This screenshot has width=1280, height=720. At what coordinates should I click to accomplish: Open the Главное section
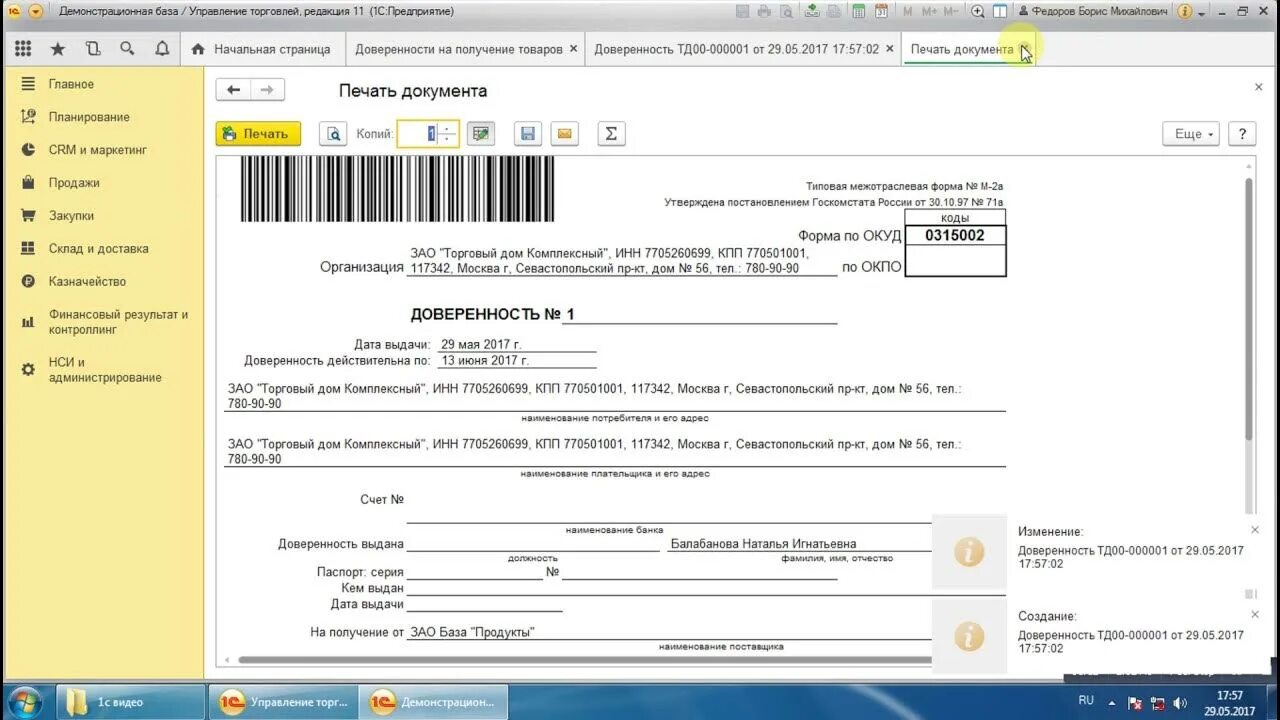71,84
